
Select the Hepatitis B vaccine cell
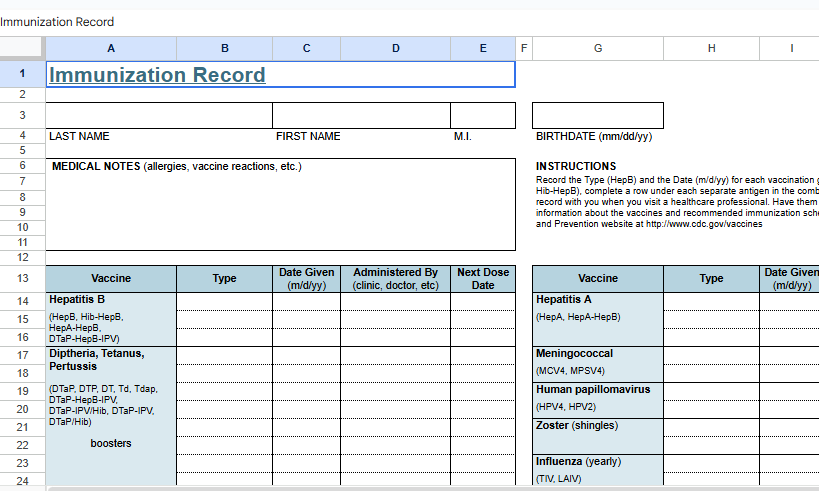111,318
